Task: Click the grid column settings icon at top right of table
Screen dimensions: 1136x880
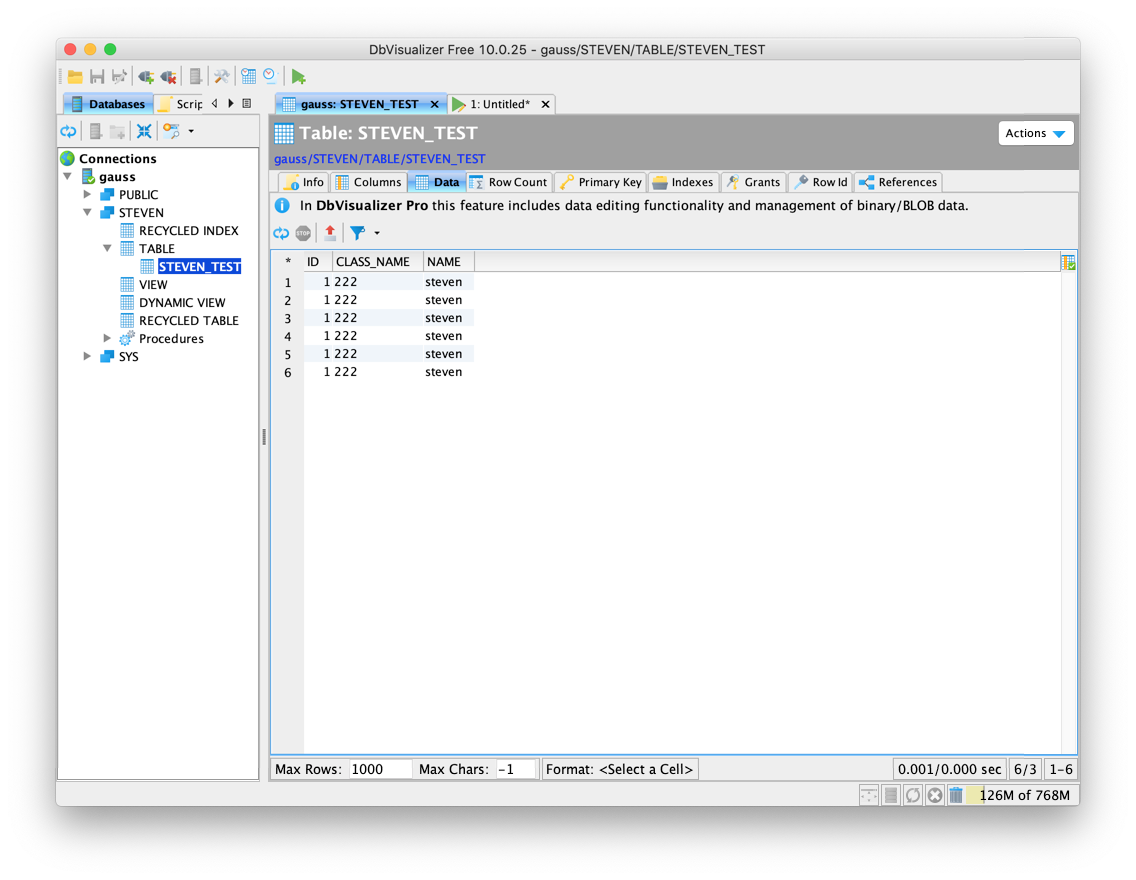Action: tap(1068, 262)
